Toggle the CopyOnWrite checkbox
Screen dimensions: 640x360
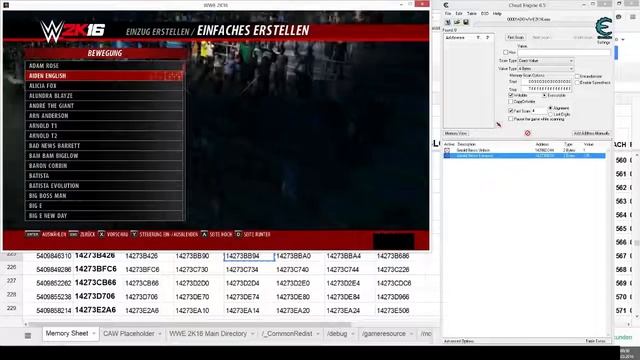point(511,102)
